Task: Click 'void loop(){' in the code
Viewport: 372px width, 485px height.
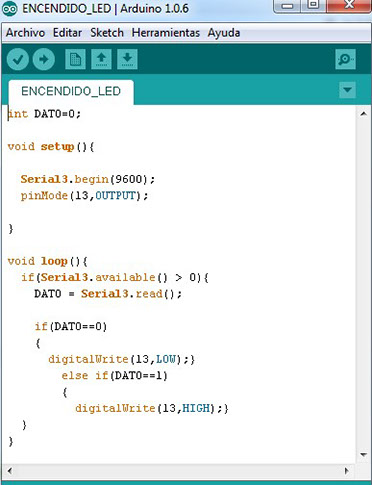Action: 48,261
